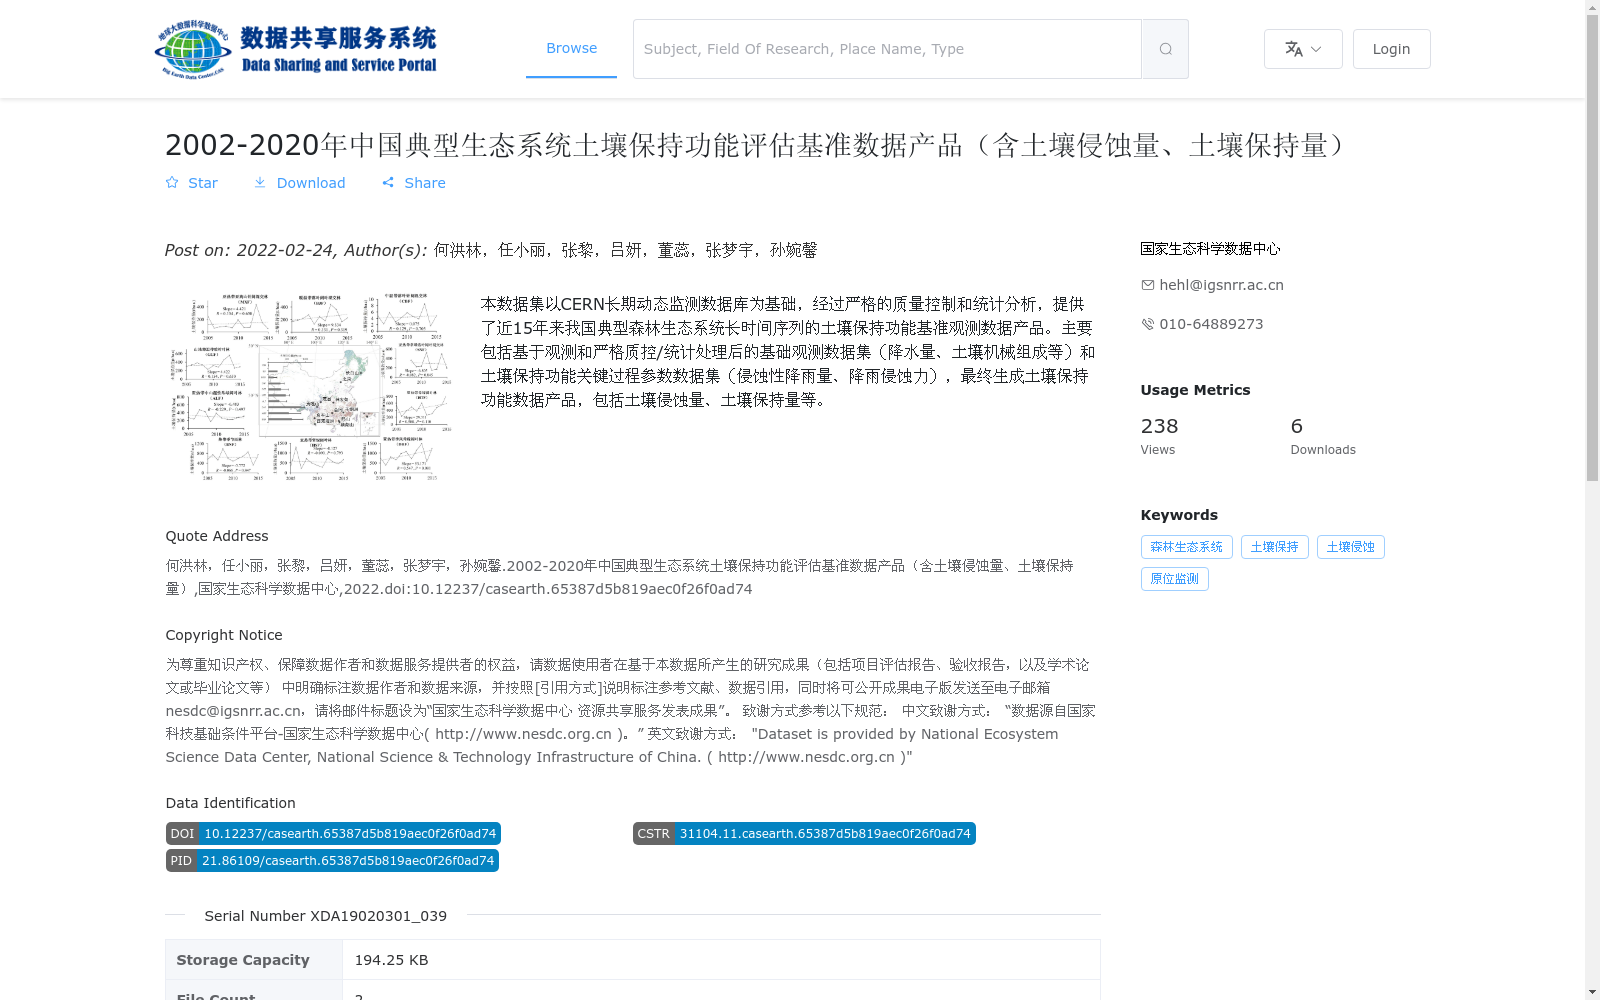Click the CSTR badge 31104.11.casearth identifier
Screen dimensions: 1600x1000
(804, 834)
